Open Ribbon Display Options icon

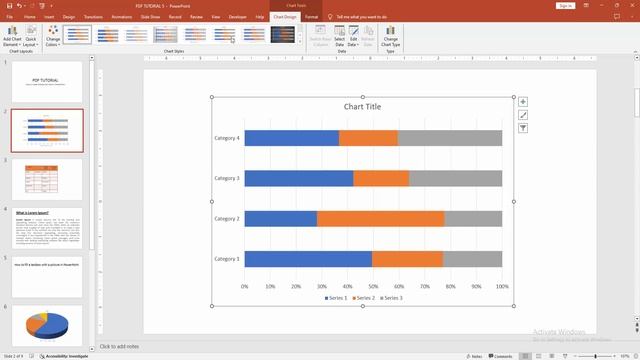(586, 6)
